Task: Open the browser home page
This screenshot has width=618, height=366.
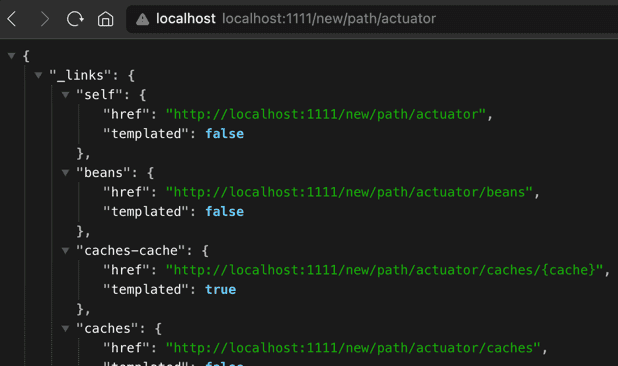Action: [105, 19]
